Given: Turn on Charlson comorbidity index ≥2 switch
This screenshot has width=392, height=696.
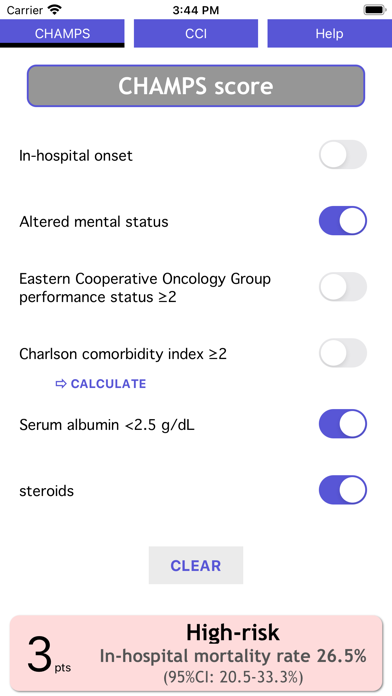Looking at the screenshot, I should pyautogui.click(x=343, y=353).
